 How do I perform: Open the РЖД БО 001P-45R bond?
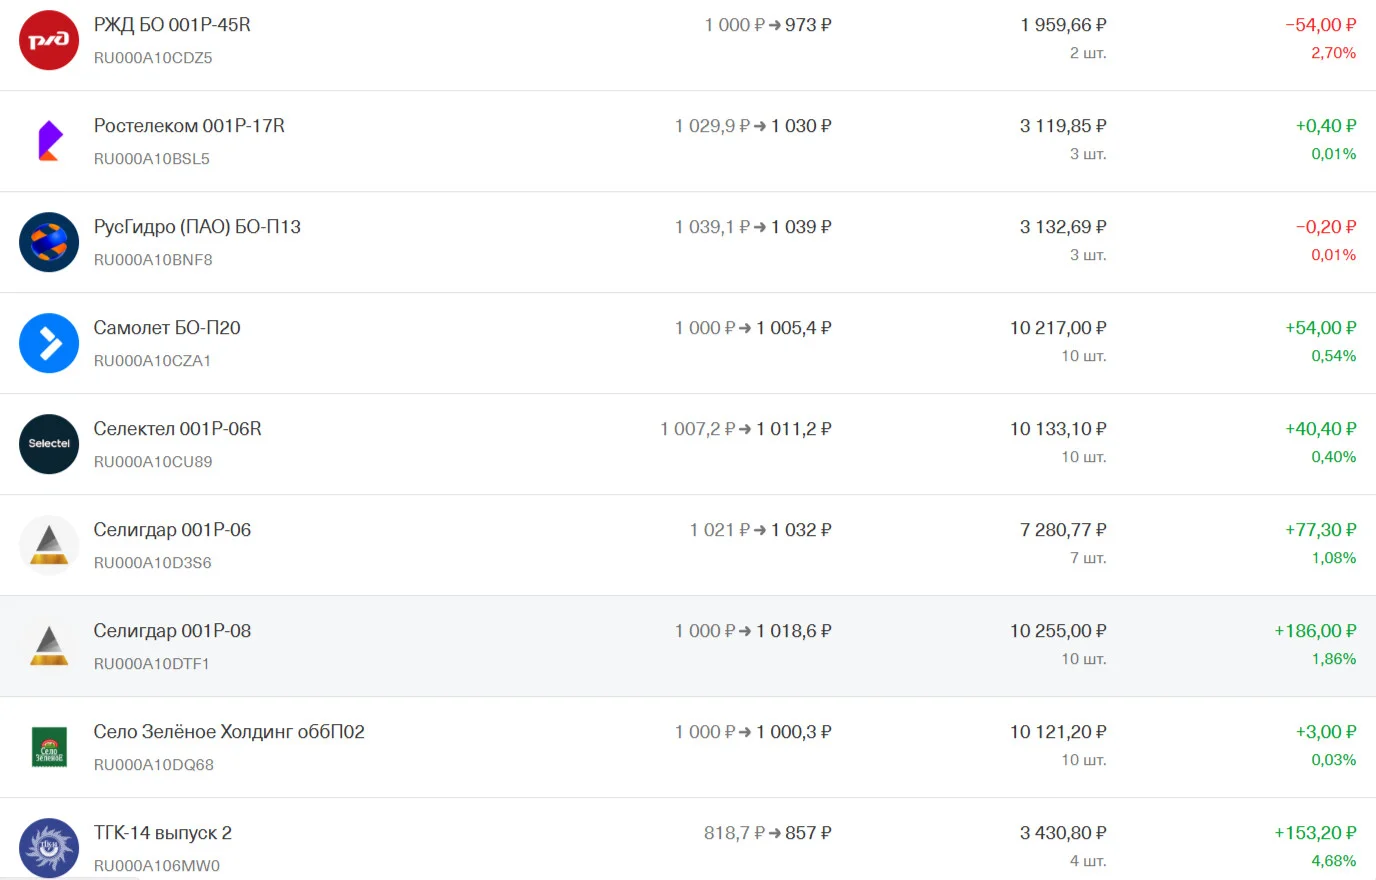click(x=172, y=25)
